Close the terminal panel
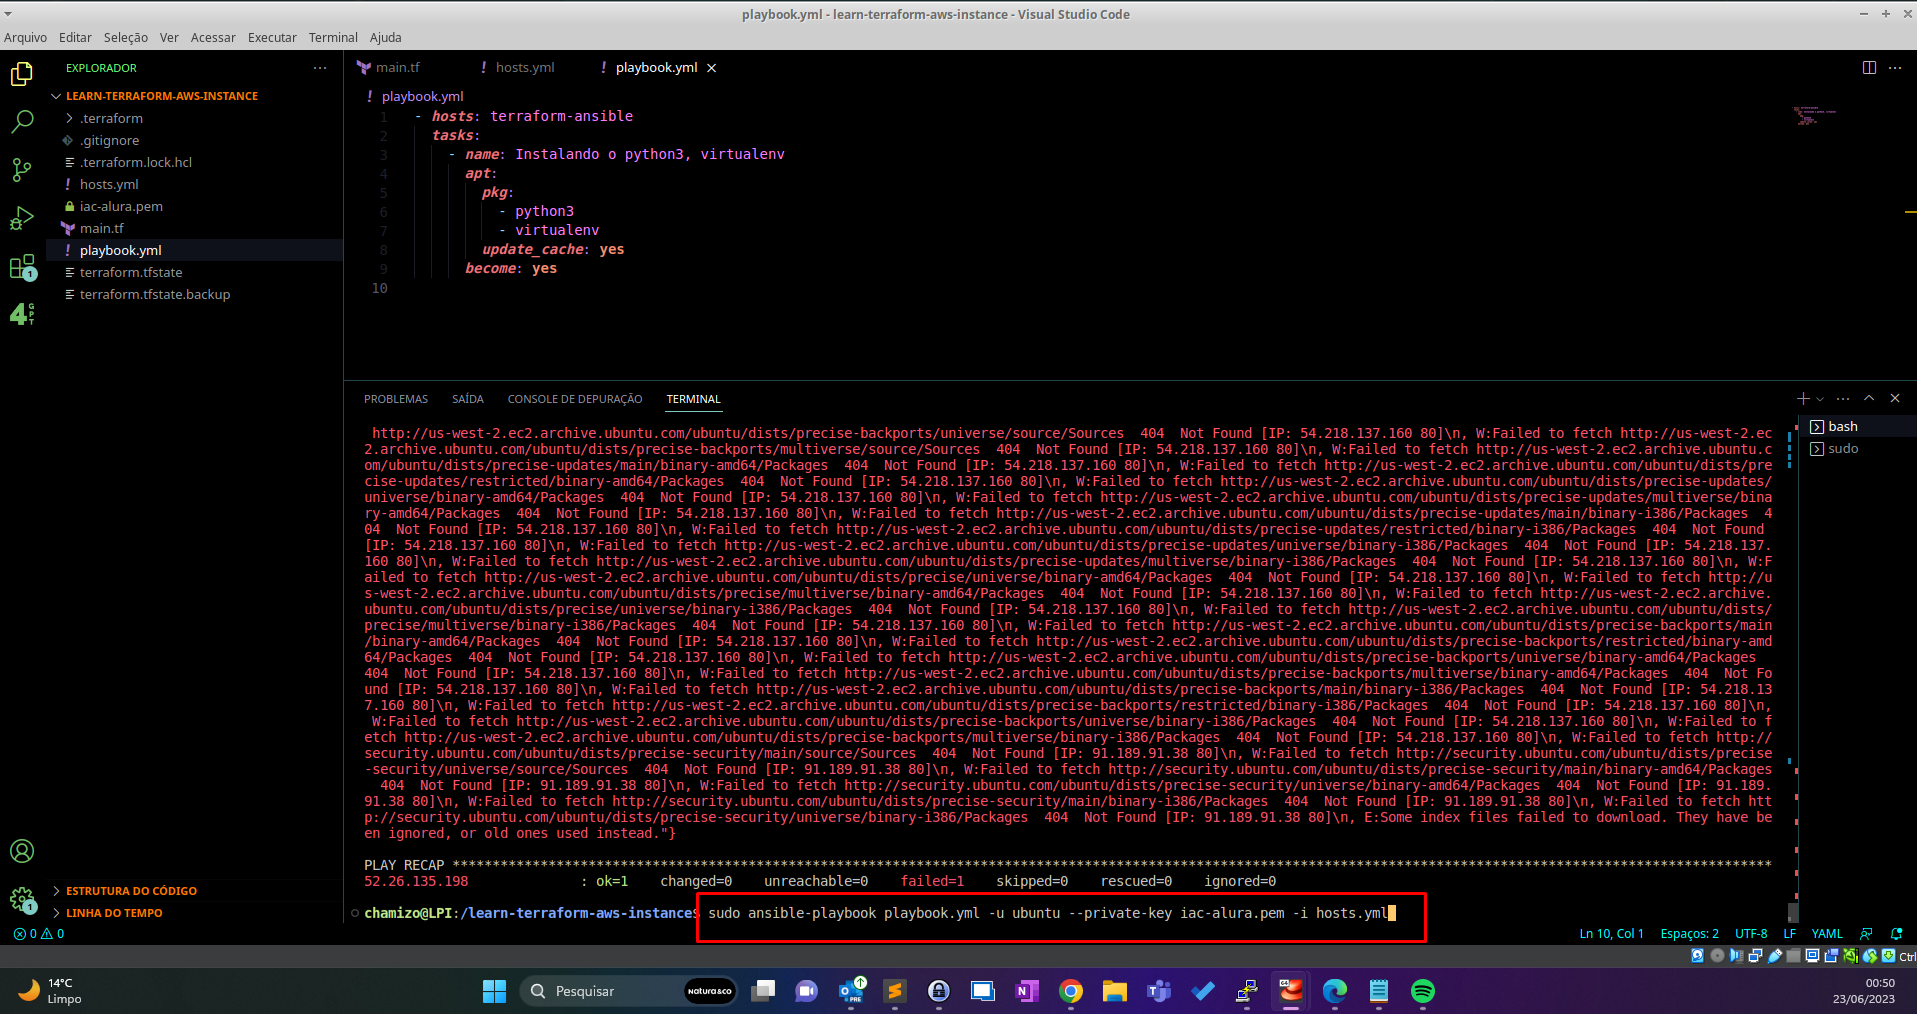This screenshot has width=1917, height=1014. click(x=1895, y=398)
